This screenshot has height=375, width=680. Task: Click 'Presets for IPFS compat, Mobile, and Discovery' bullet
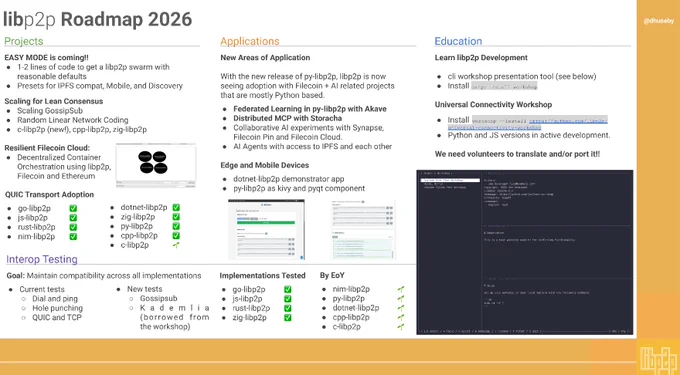100,86
